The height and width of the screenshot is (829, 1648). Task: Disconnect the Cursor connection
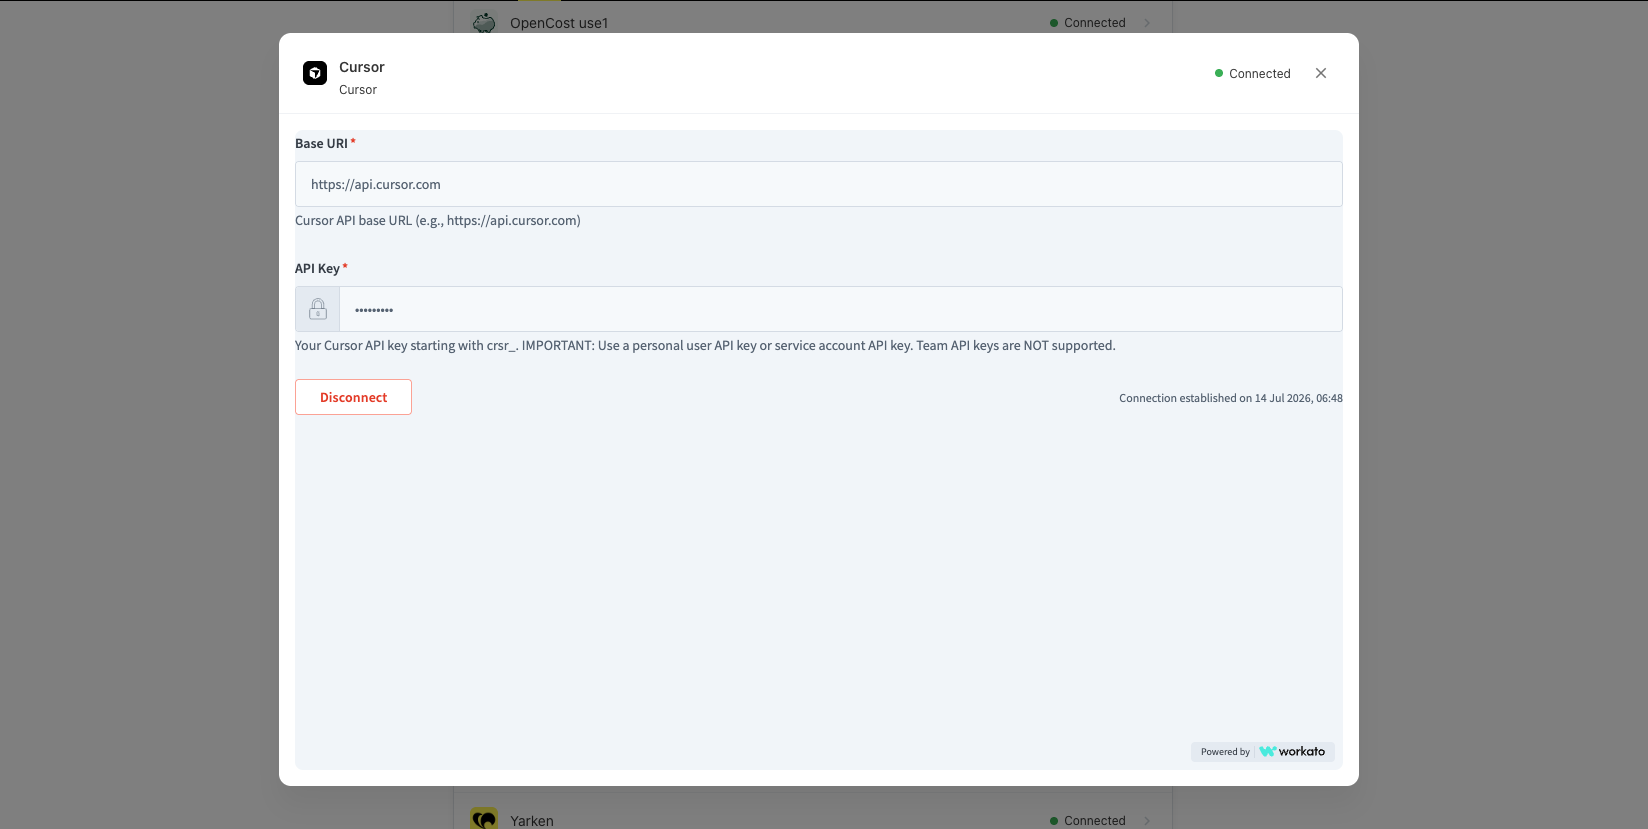coord(353,397)
